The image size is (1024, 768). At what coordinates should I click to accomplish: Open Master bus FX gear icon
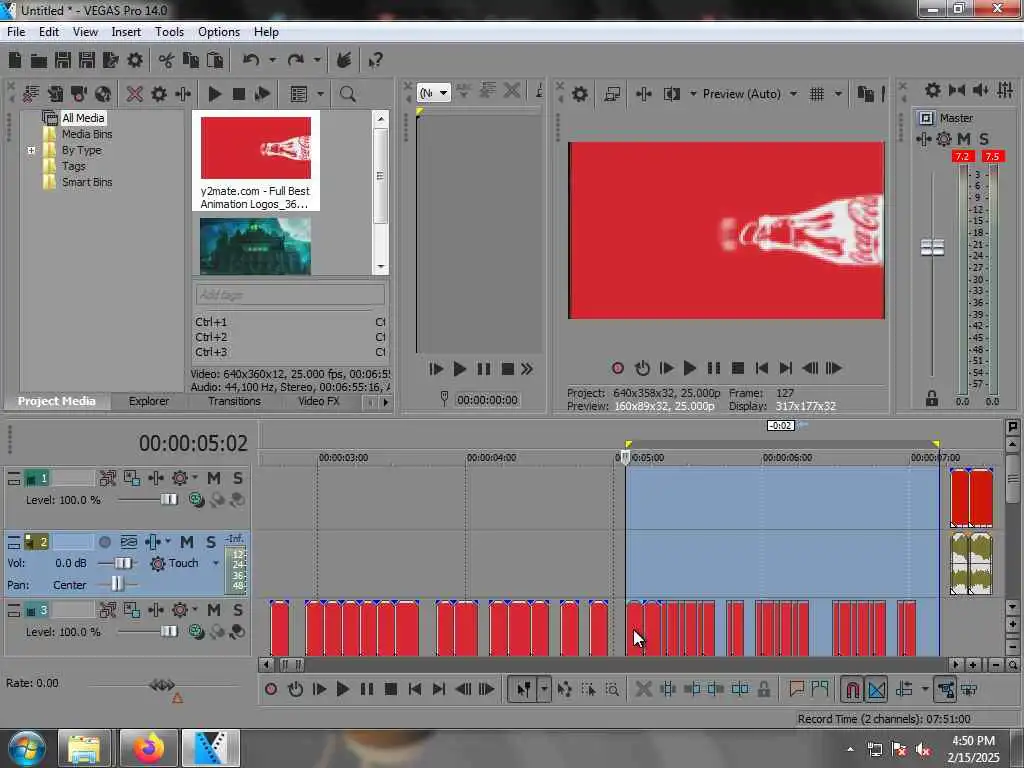[944, 138]
